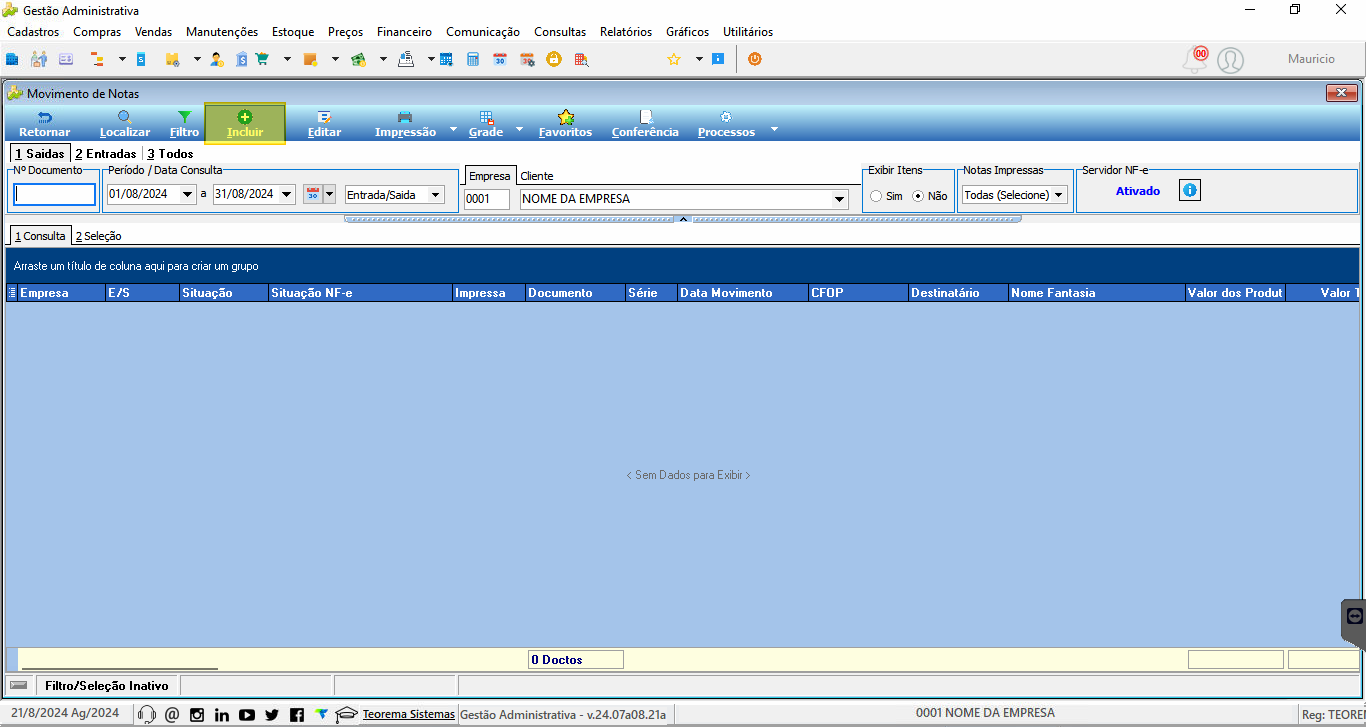Click the green money toolbar icon
Screen dimensions: 1366x727
358,59
